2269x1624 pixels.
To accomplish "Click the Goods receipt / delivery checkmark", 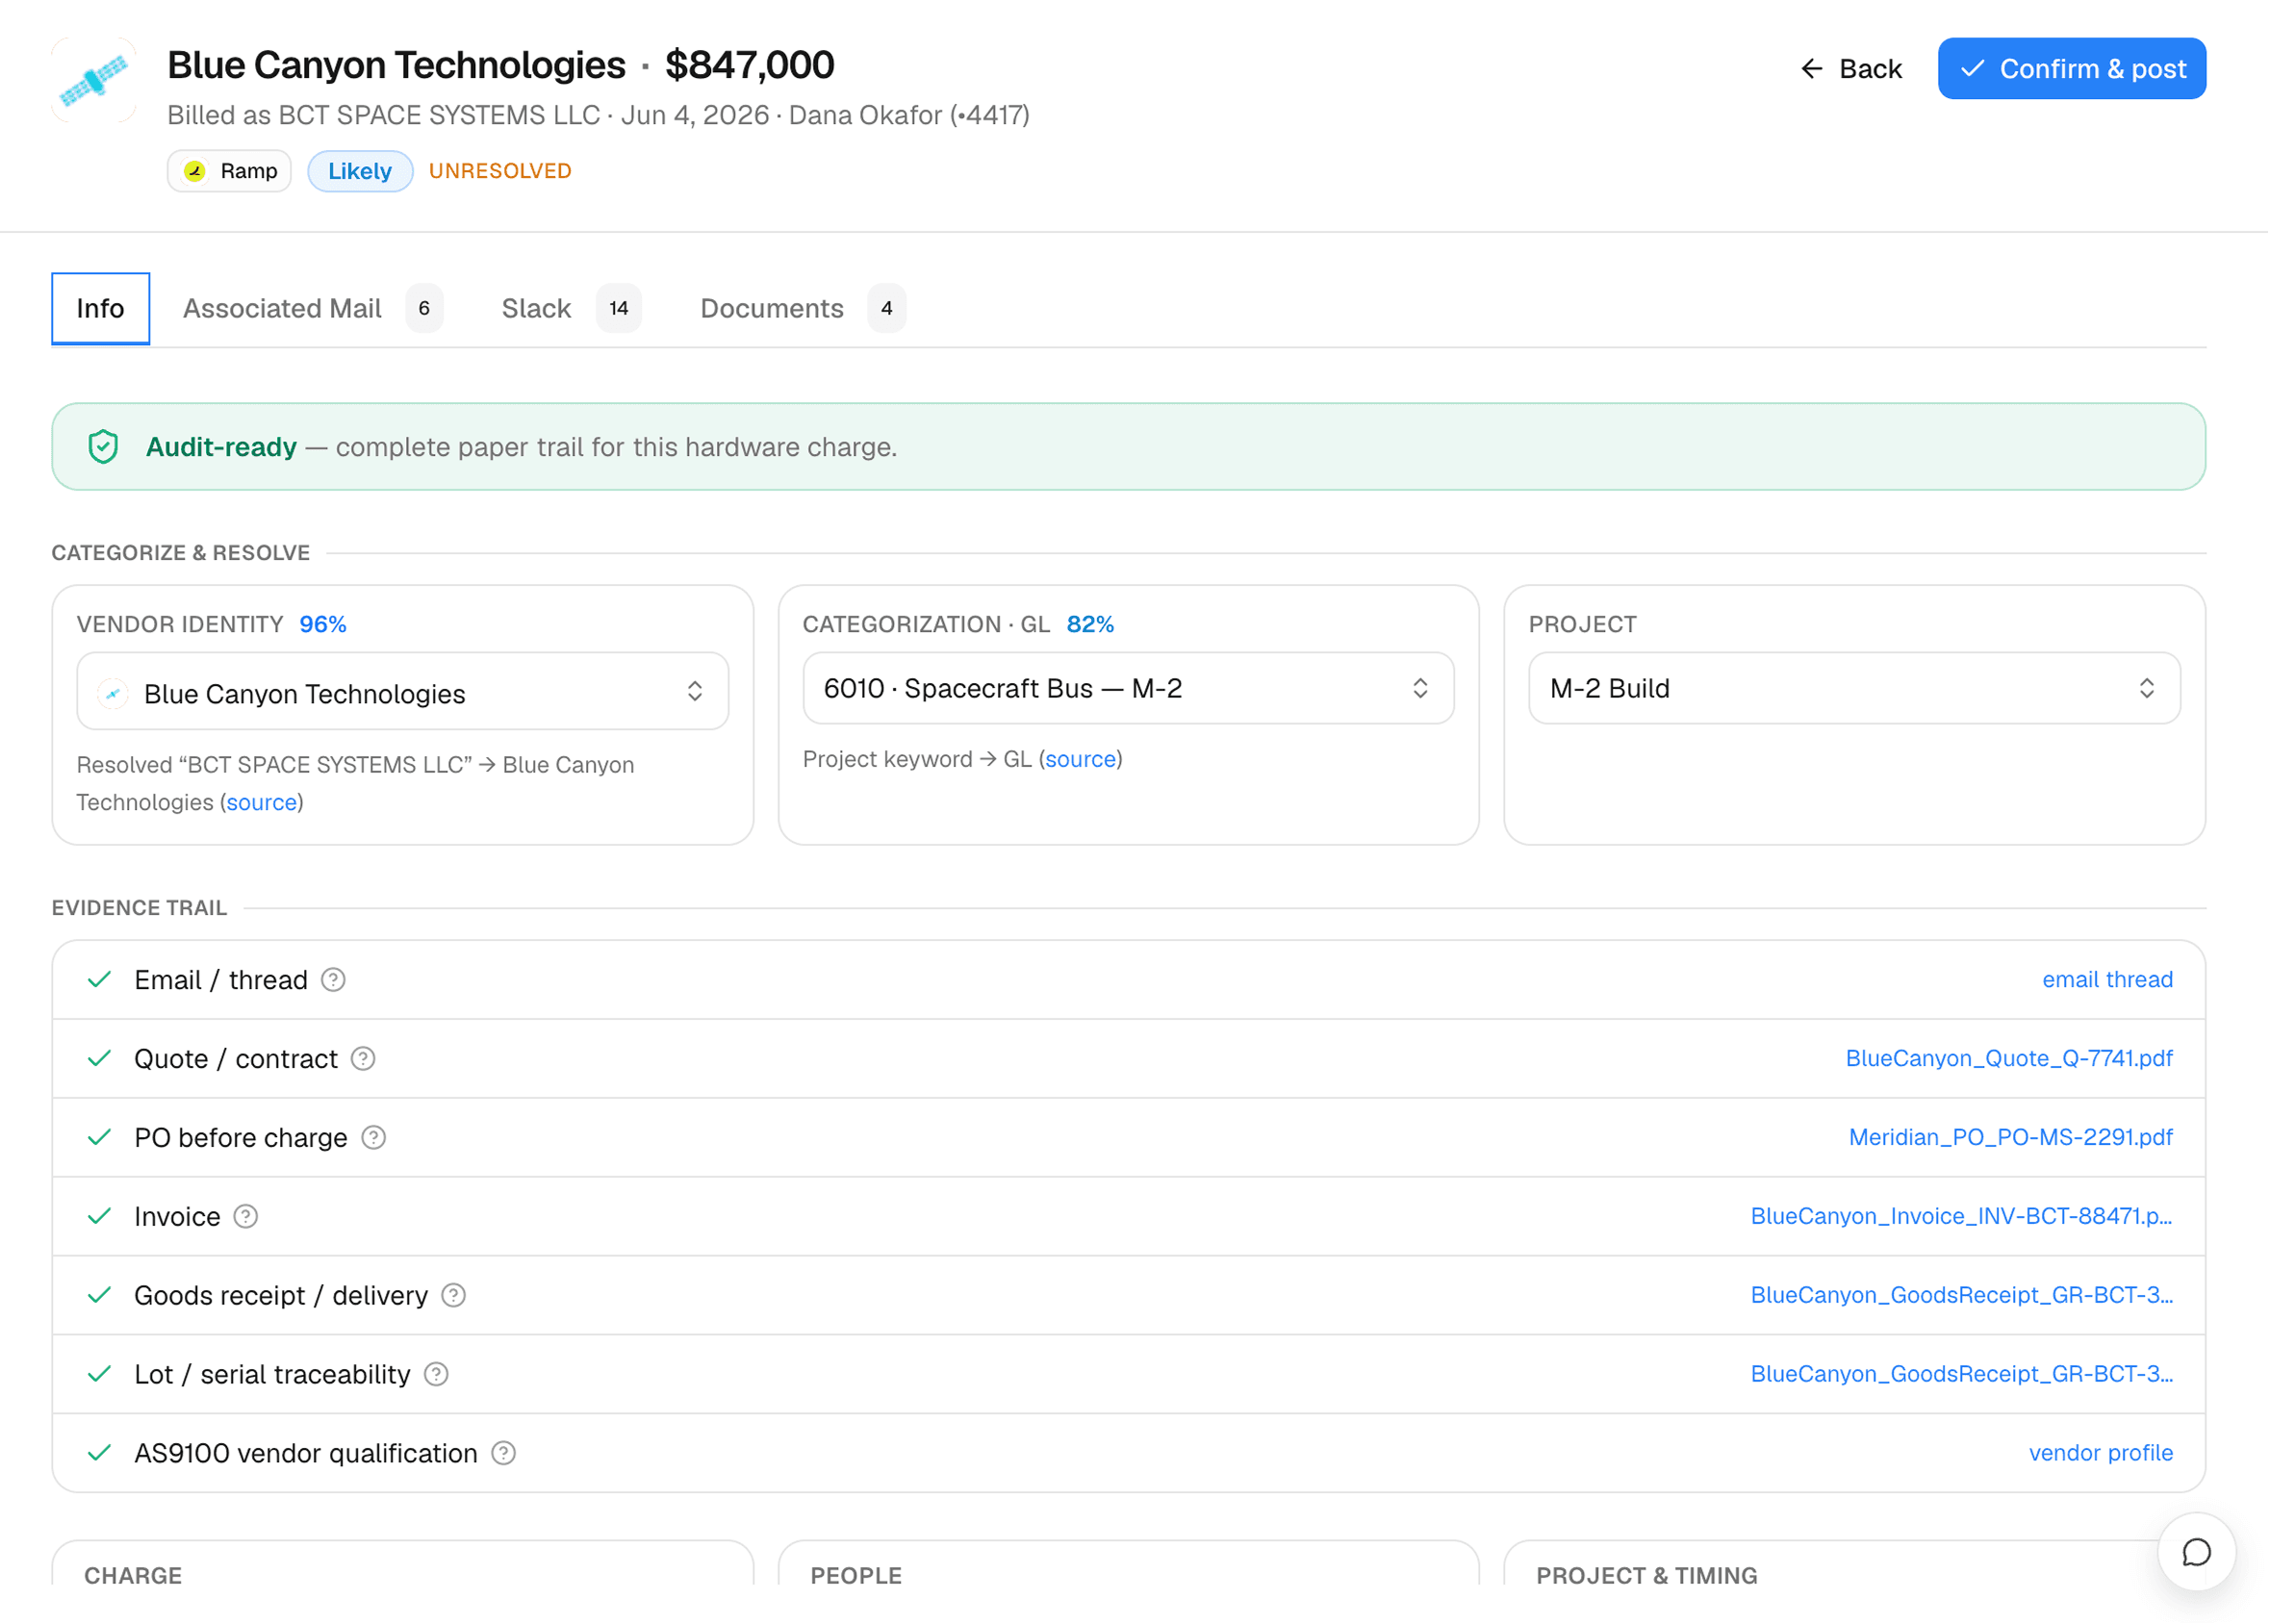I will coord(99,1296).
